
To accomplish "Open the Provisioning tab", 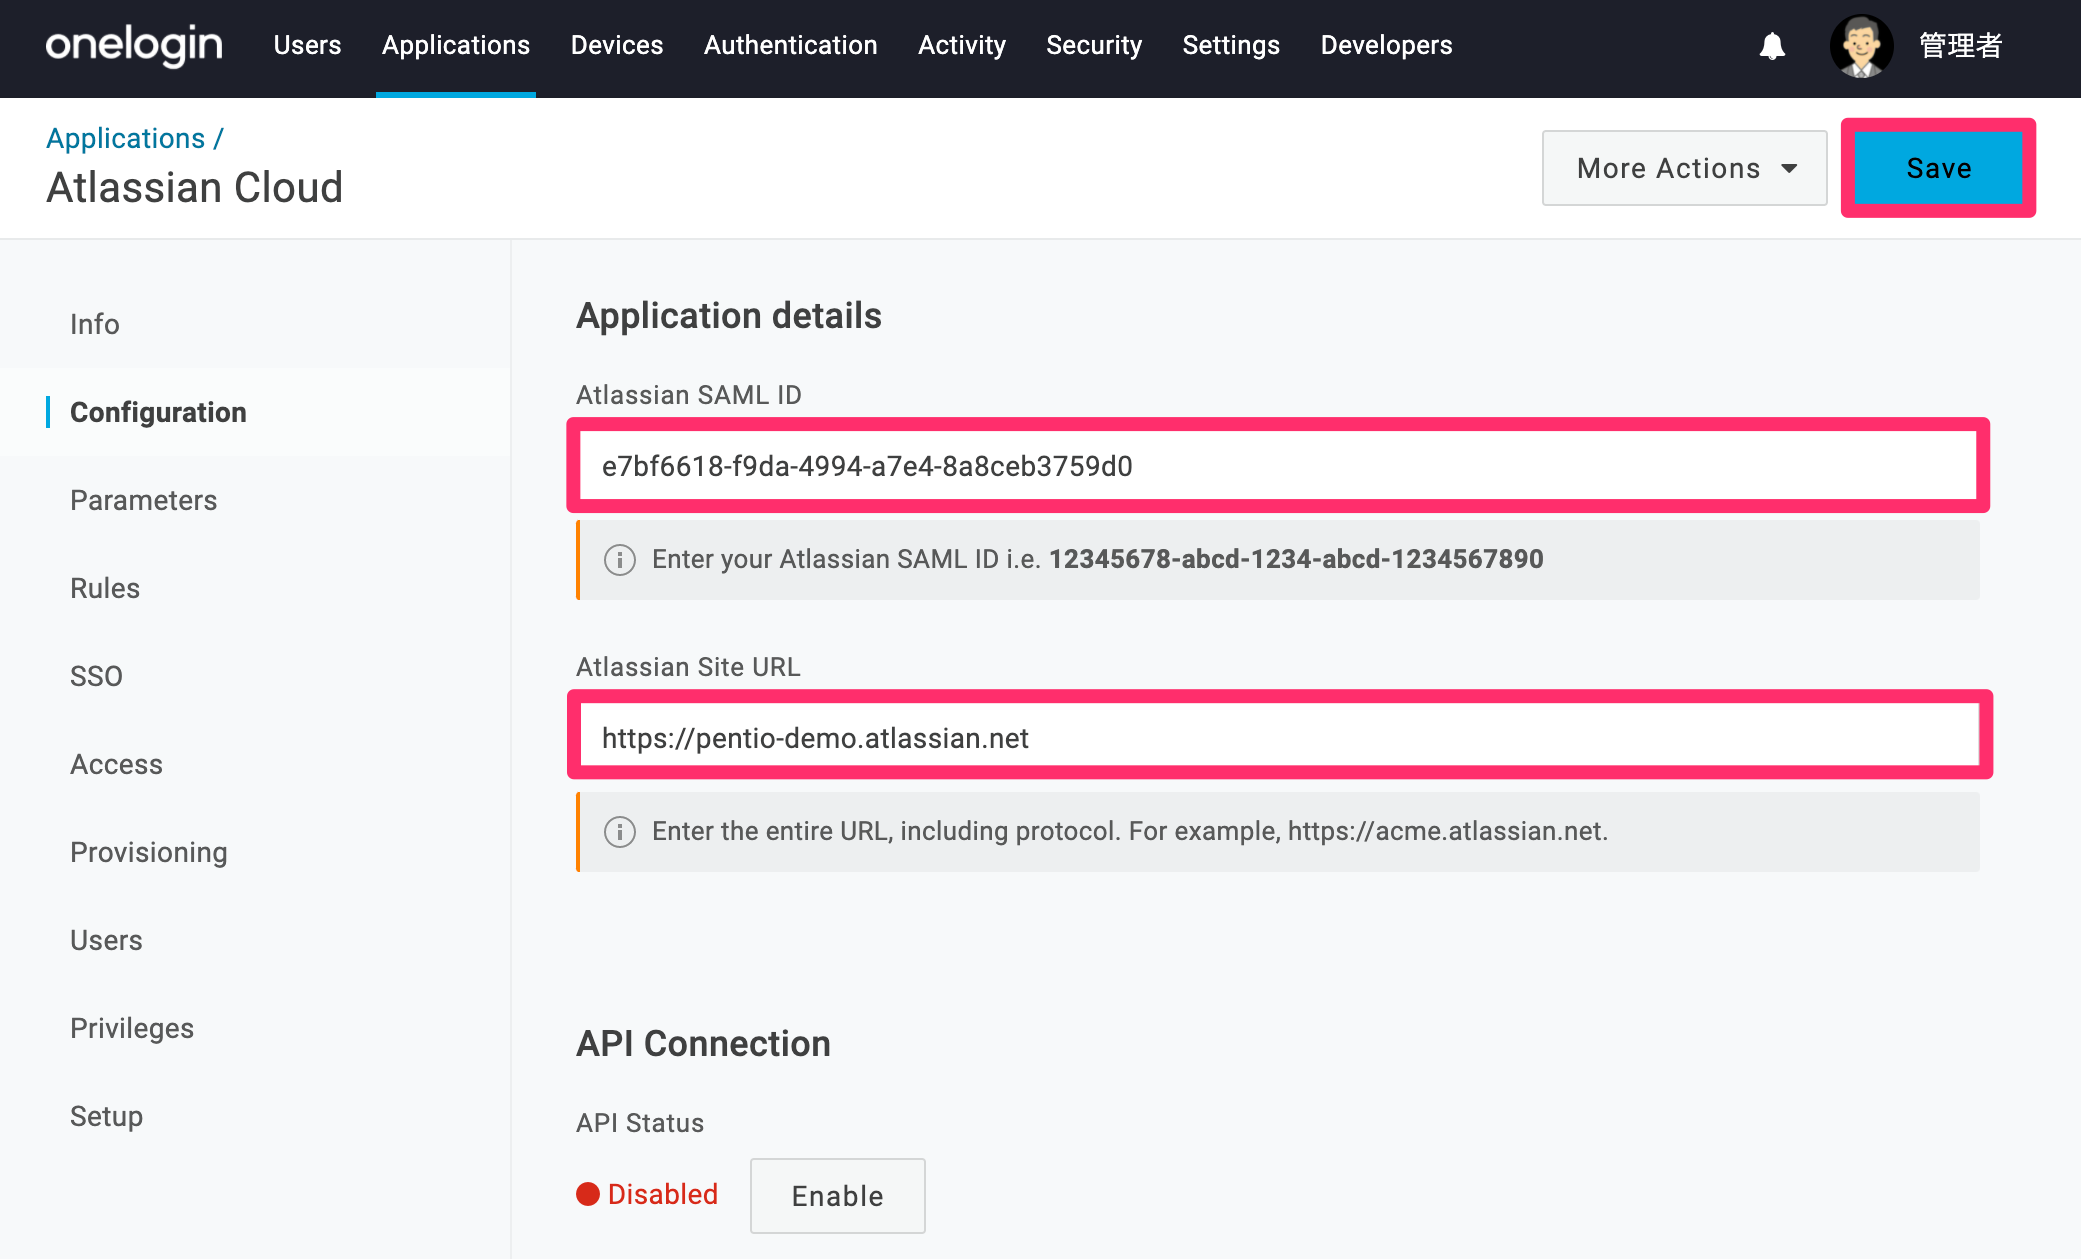I will coord(149,852).
